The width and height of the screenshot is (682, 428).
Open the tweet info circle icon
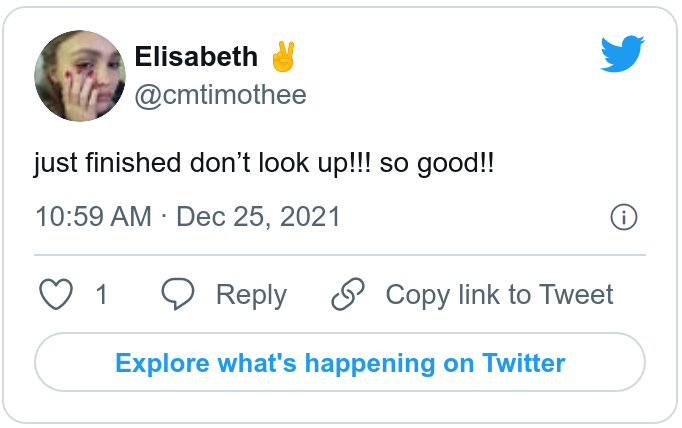pyautogui.click(x=623, y=218)
